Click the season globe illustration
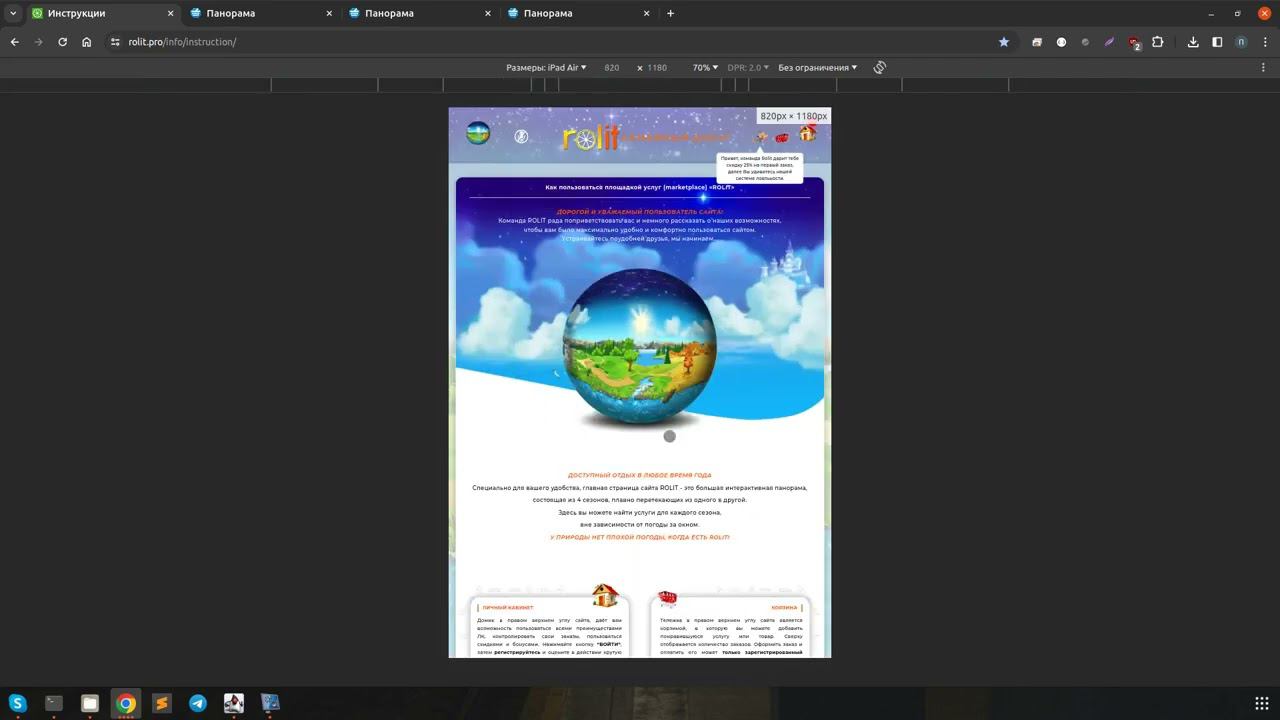 click(640, 346)
